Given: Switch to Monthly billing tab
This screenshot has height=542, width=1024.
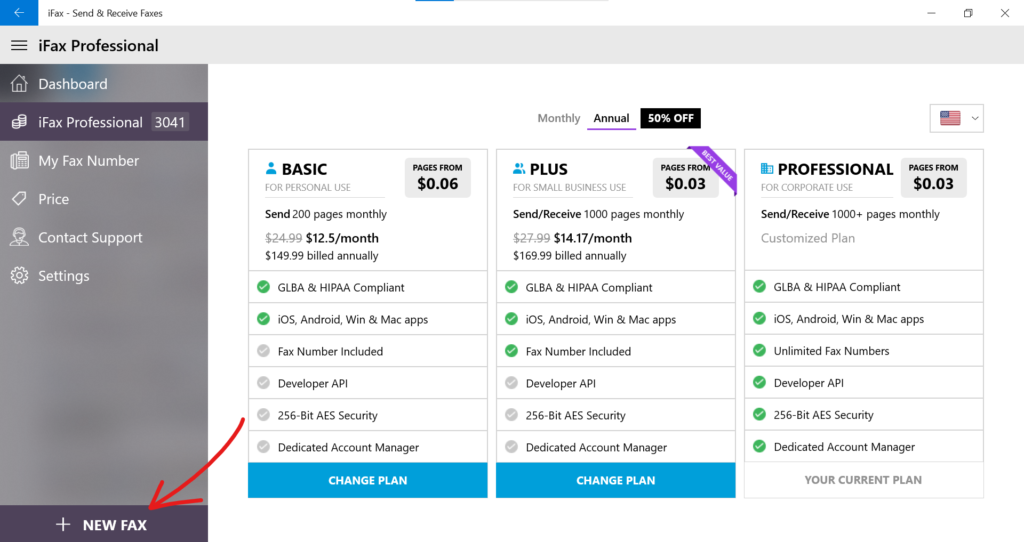Looking at the screenshot, I should (x=558, y=118).
